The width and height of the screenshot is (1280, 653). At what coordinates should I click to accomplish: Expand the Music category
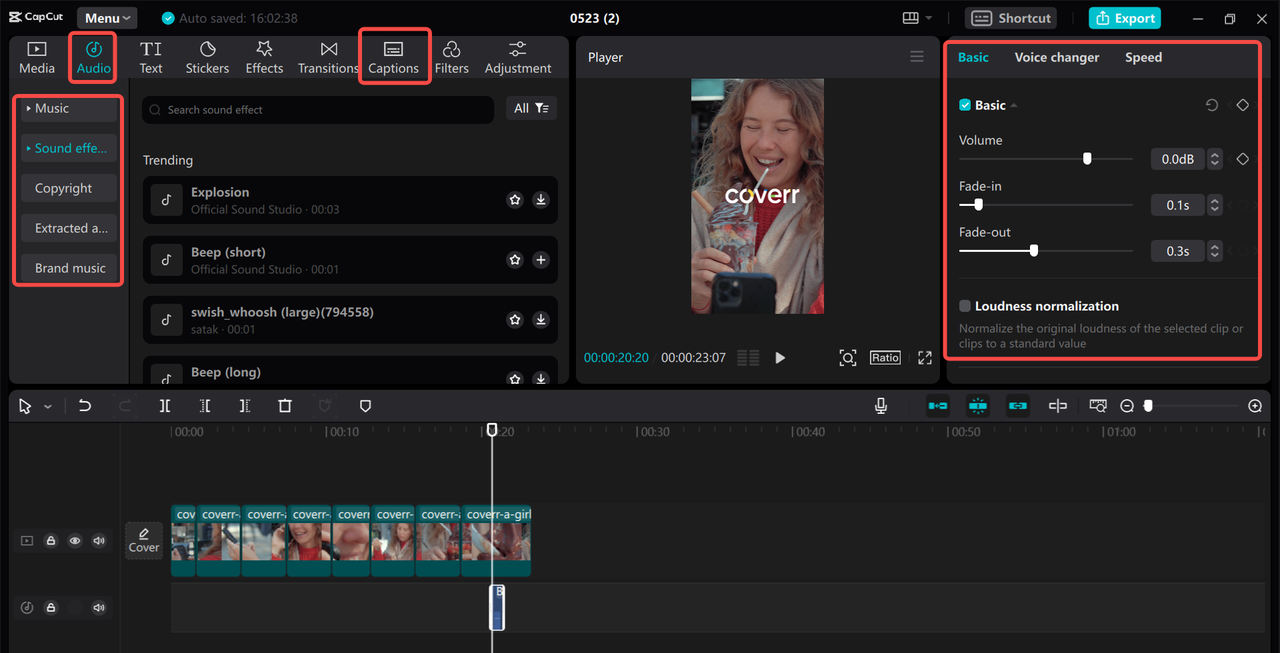coord(69,108)
